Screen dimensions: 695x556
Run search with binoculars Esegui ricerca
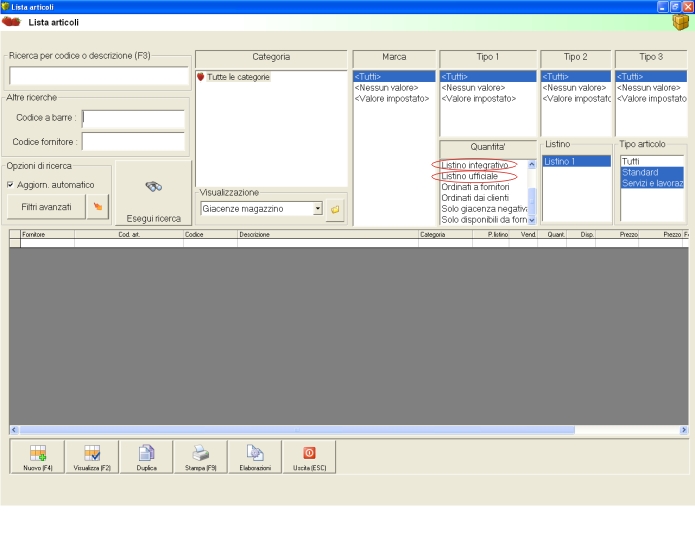click(x=153, y=193)
